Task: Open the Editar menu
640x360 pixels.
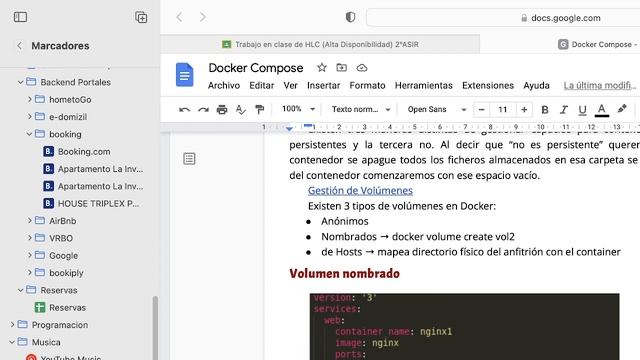Action: click(x=262, y=85)
